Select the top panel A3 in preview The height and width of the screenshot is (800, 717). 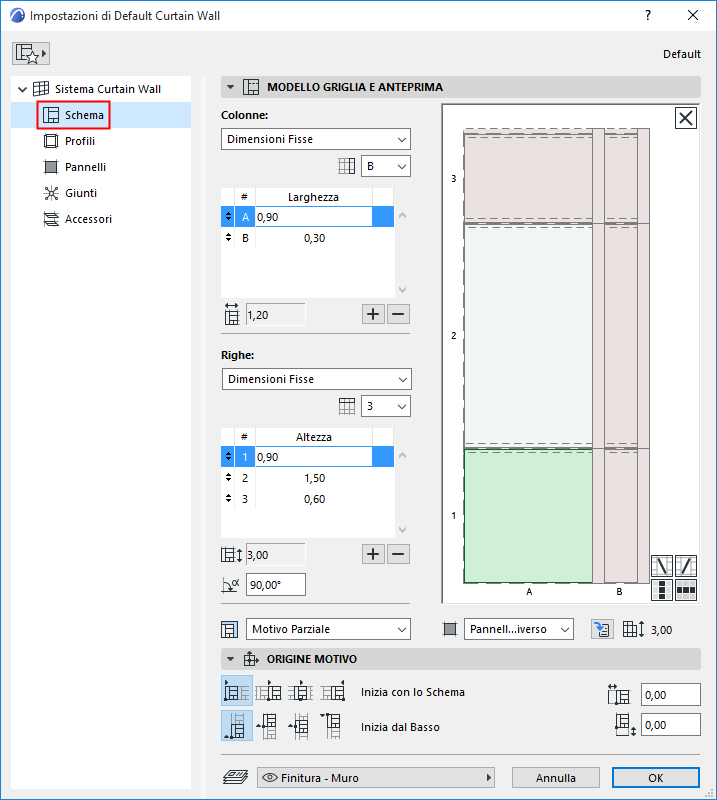528,178
